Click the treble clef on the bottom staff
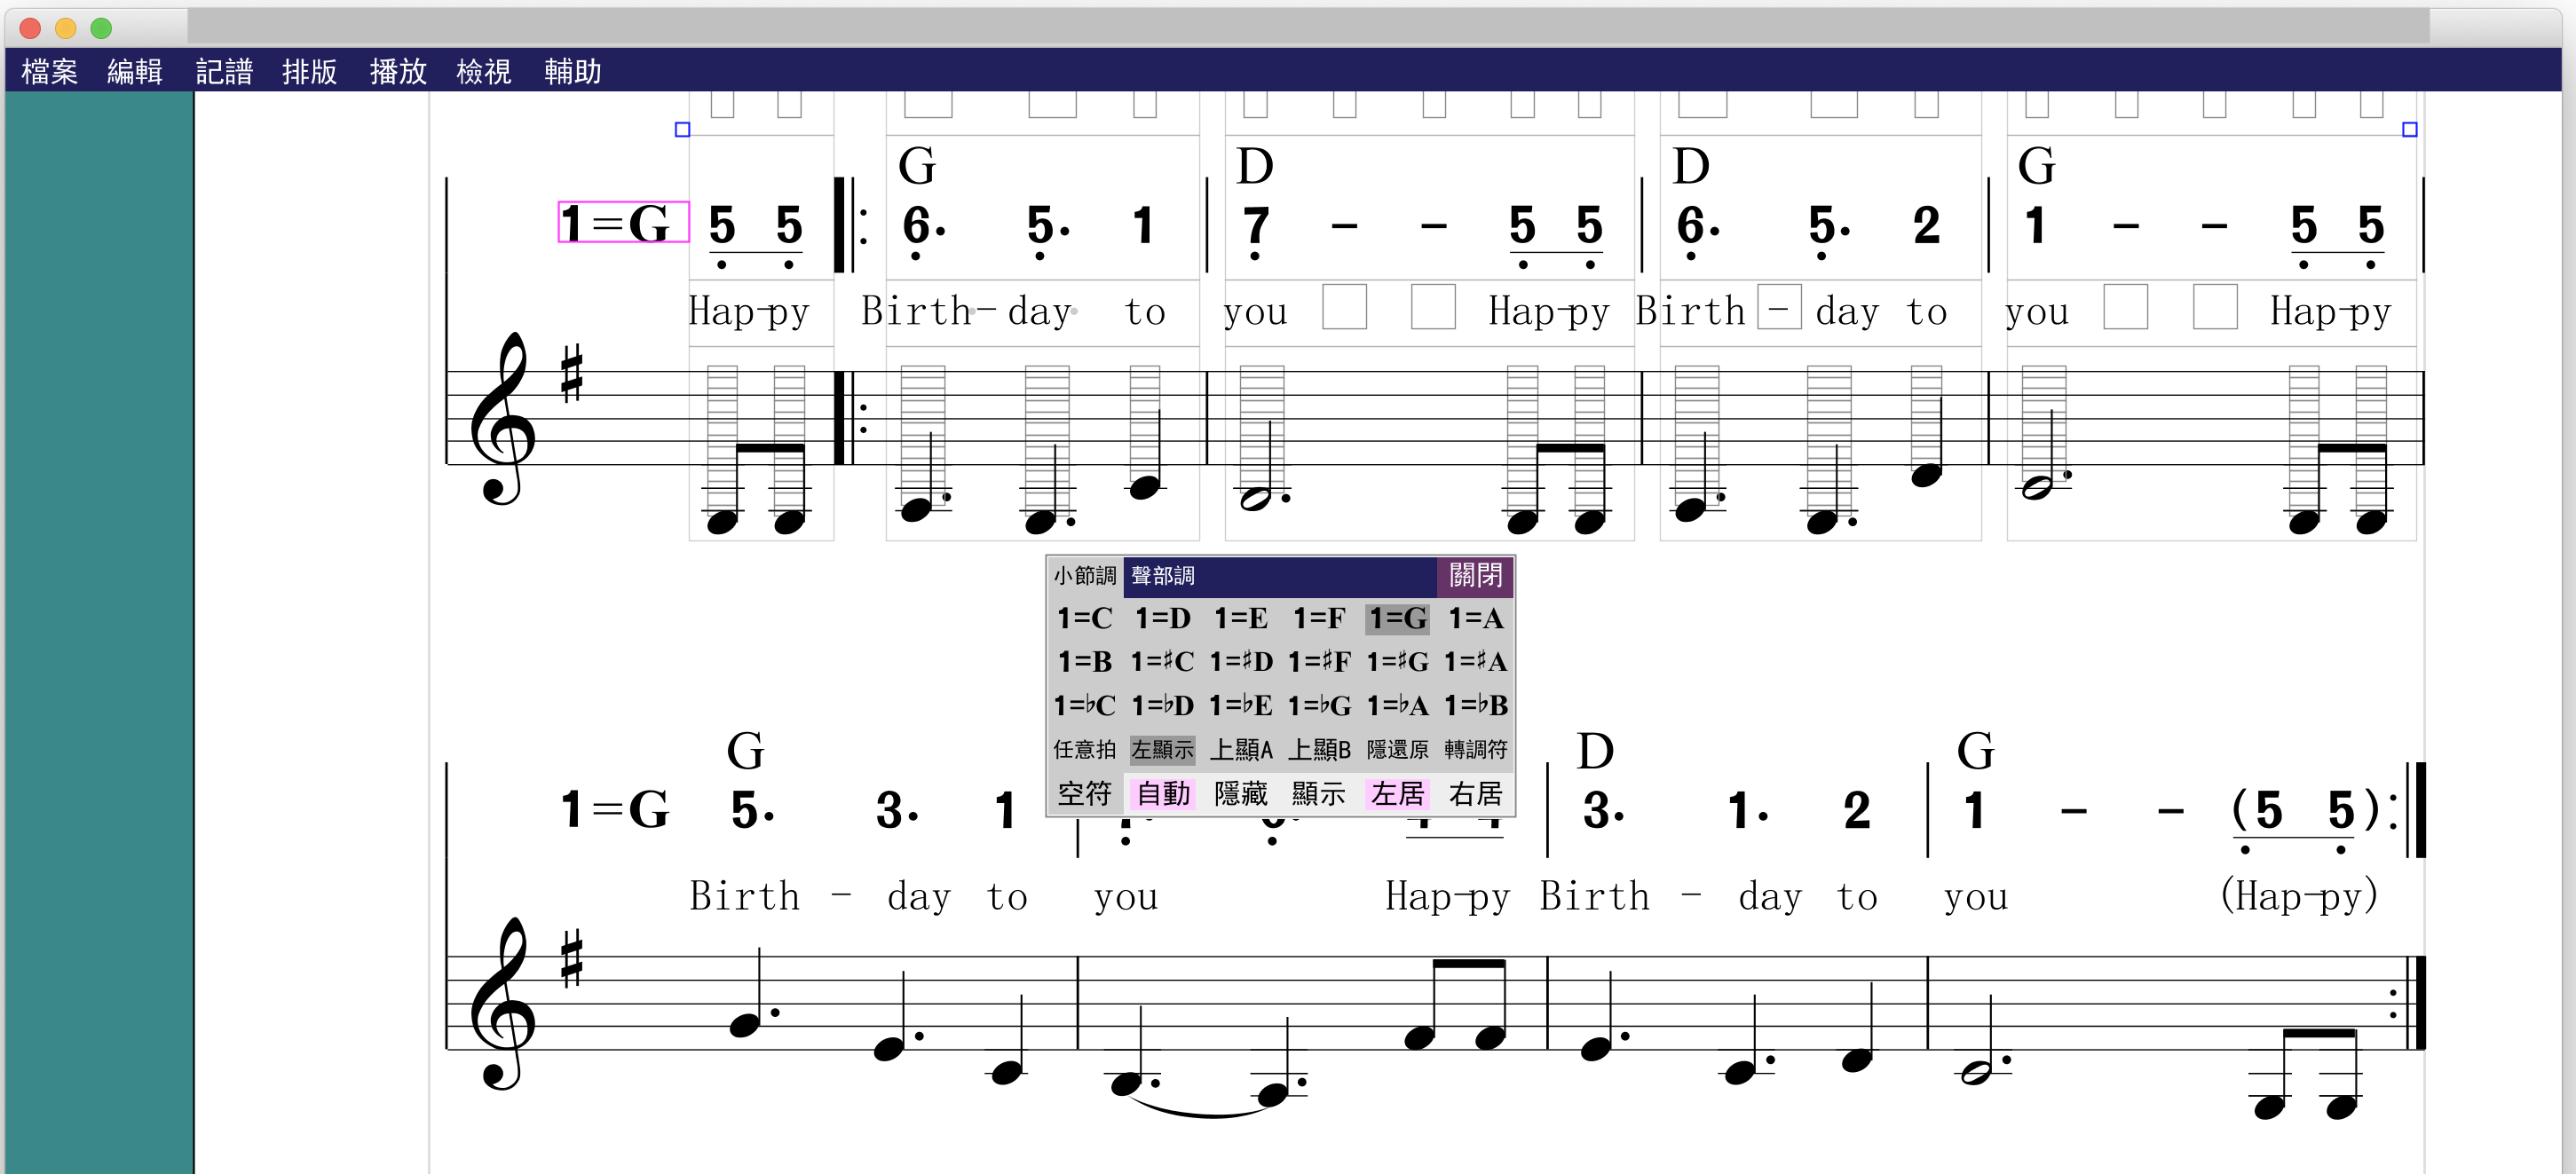This screenshot has height=1174, width=2576. pyautogui.click(x=502, y=1003)
